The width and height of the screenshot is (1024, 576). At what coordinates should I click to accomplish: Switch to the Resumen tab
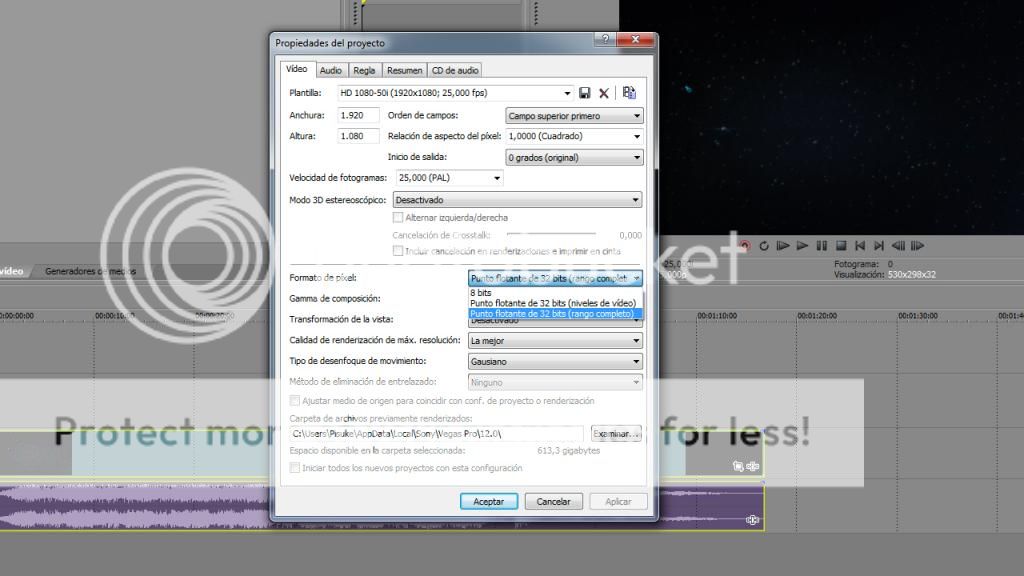(404, 71)
